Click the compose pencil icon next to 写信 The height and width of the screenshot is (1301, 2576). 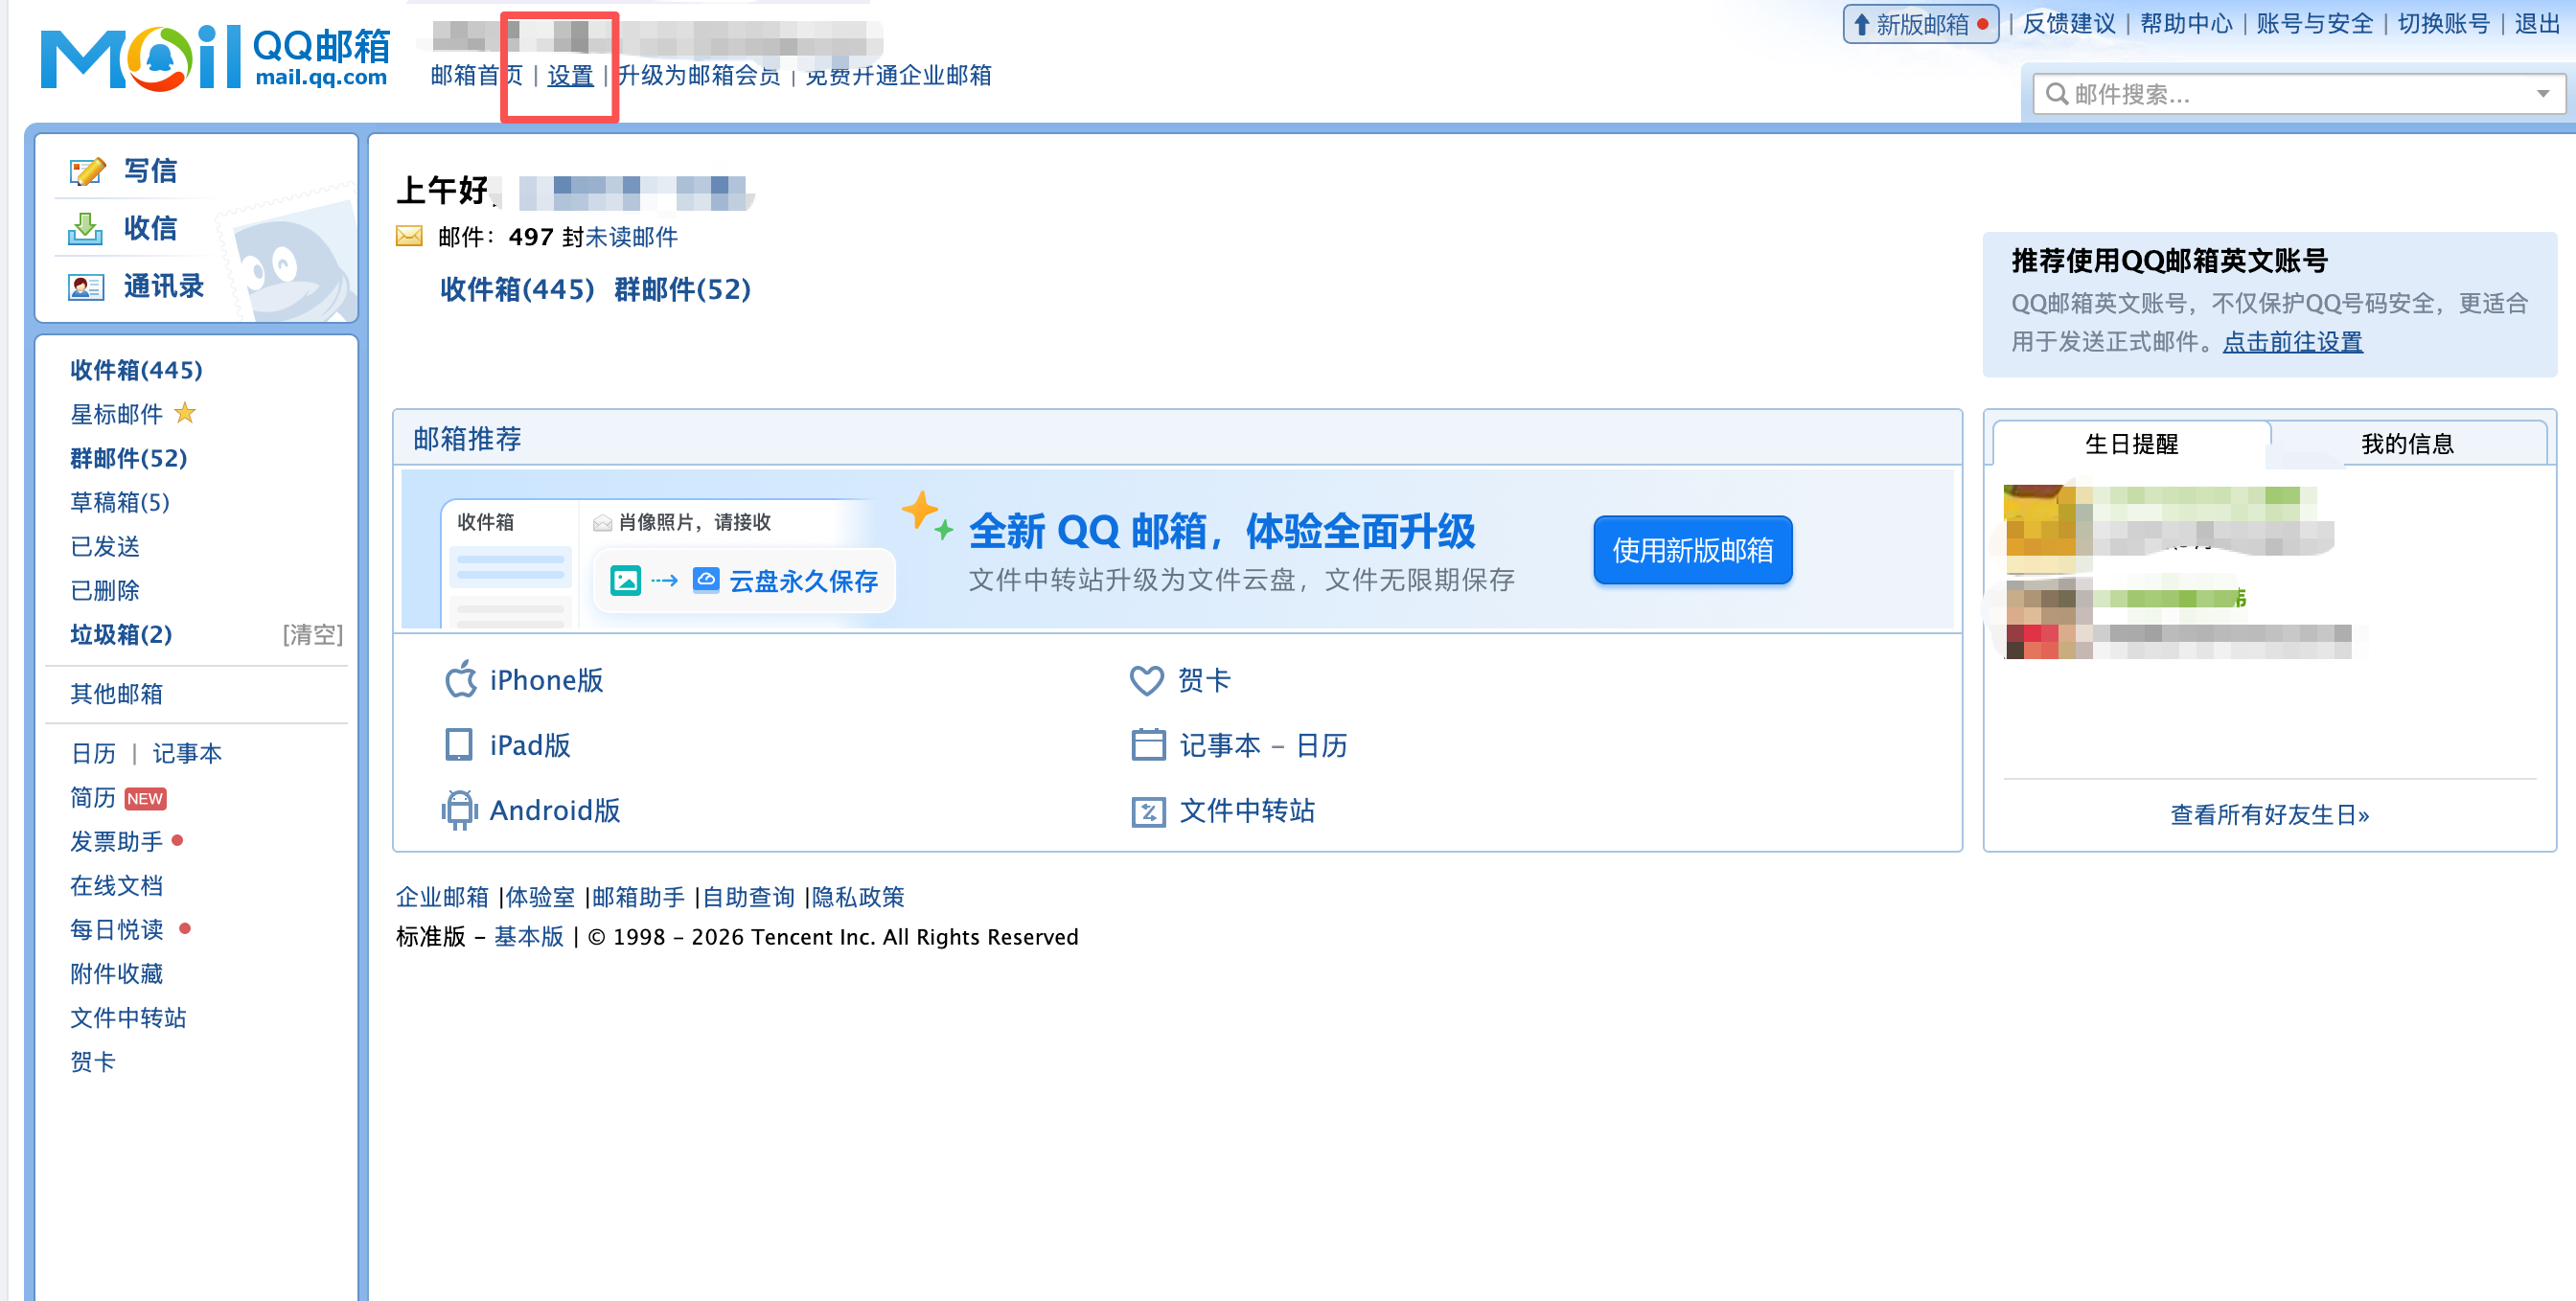click(x=87, y=171)
